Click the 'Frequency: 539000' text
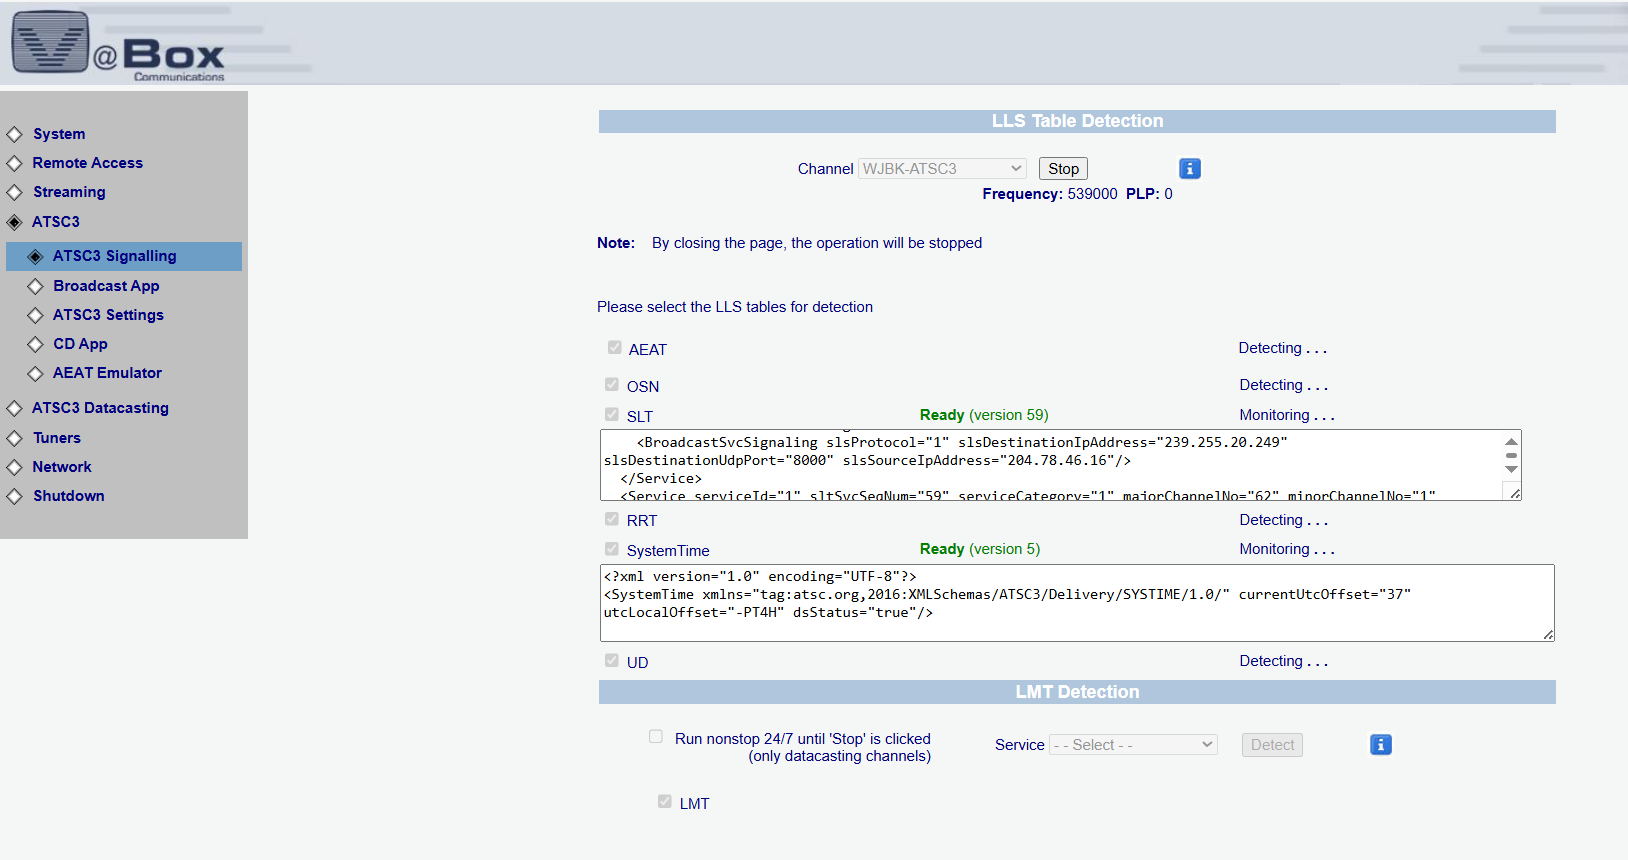This screenshot has height=860, width=1628. click(x=1050, y=194)
